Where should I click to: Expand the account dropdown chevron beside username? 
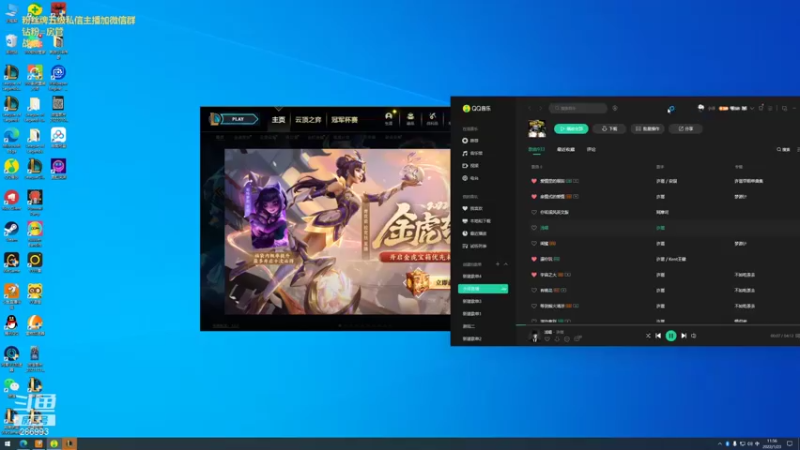point(752,108)
